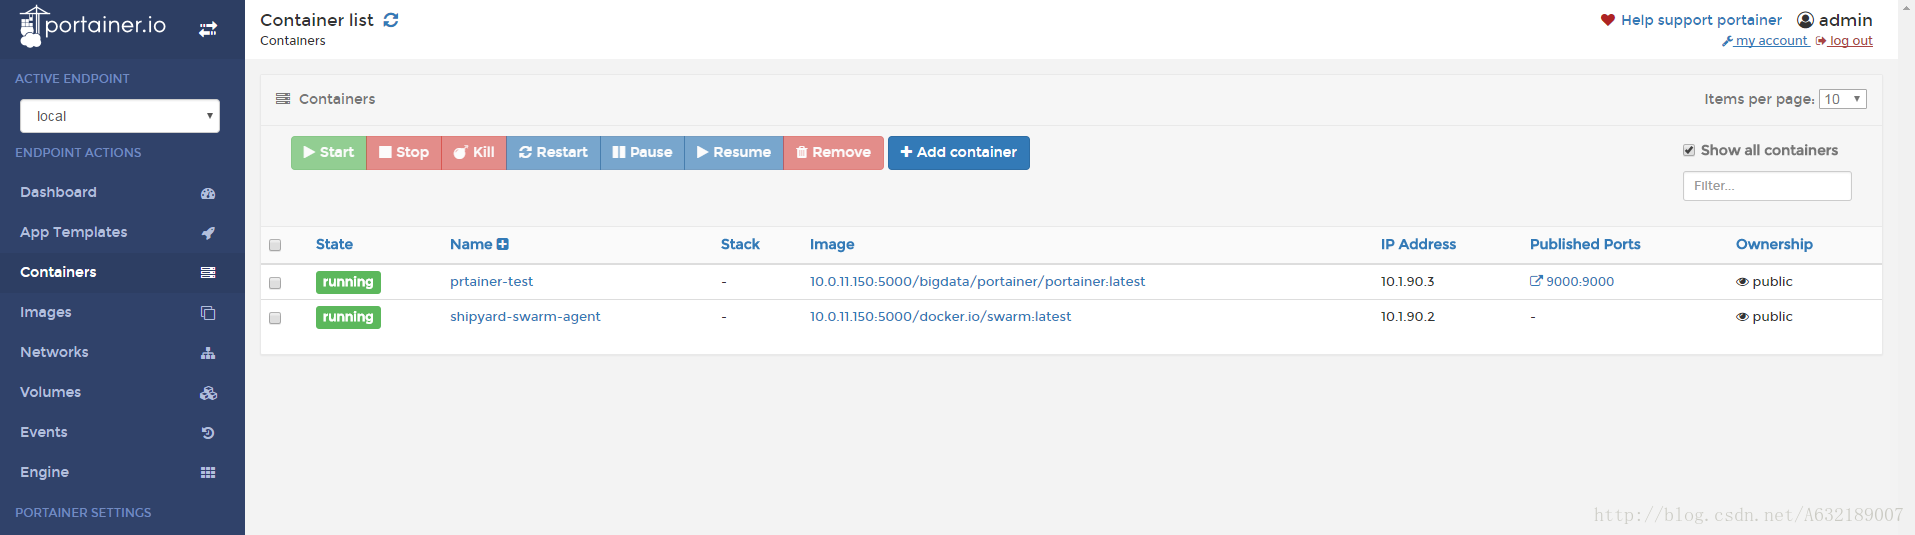
Task: Open the Items per page dropdown
Action: (1842, 99)
